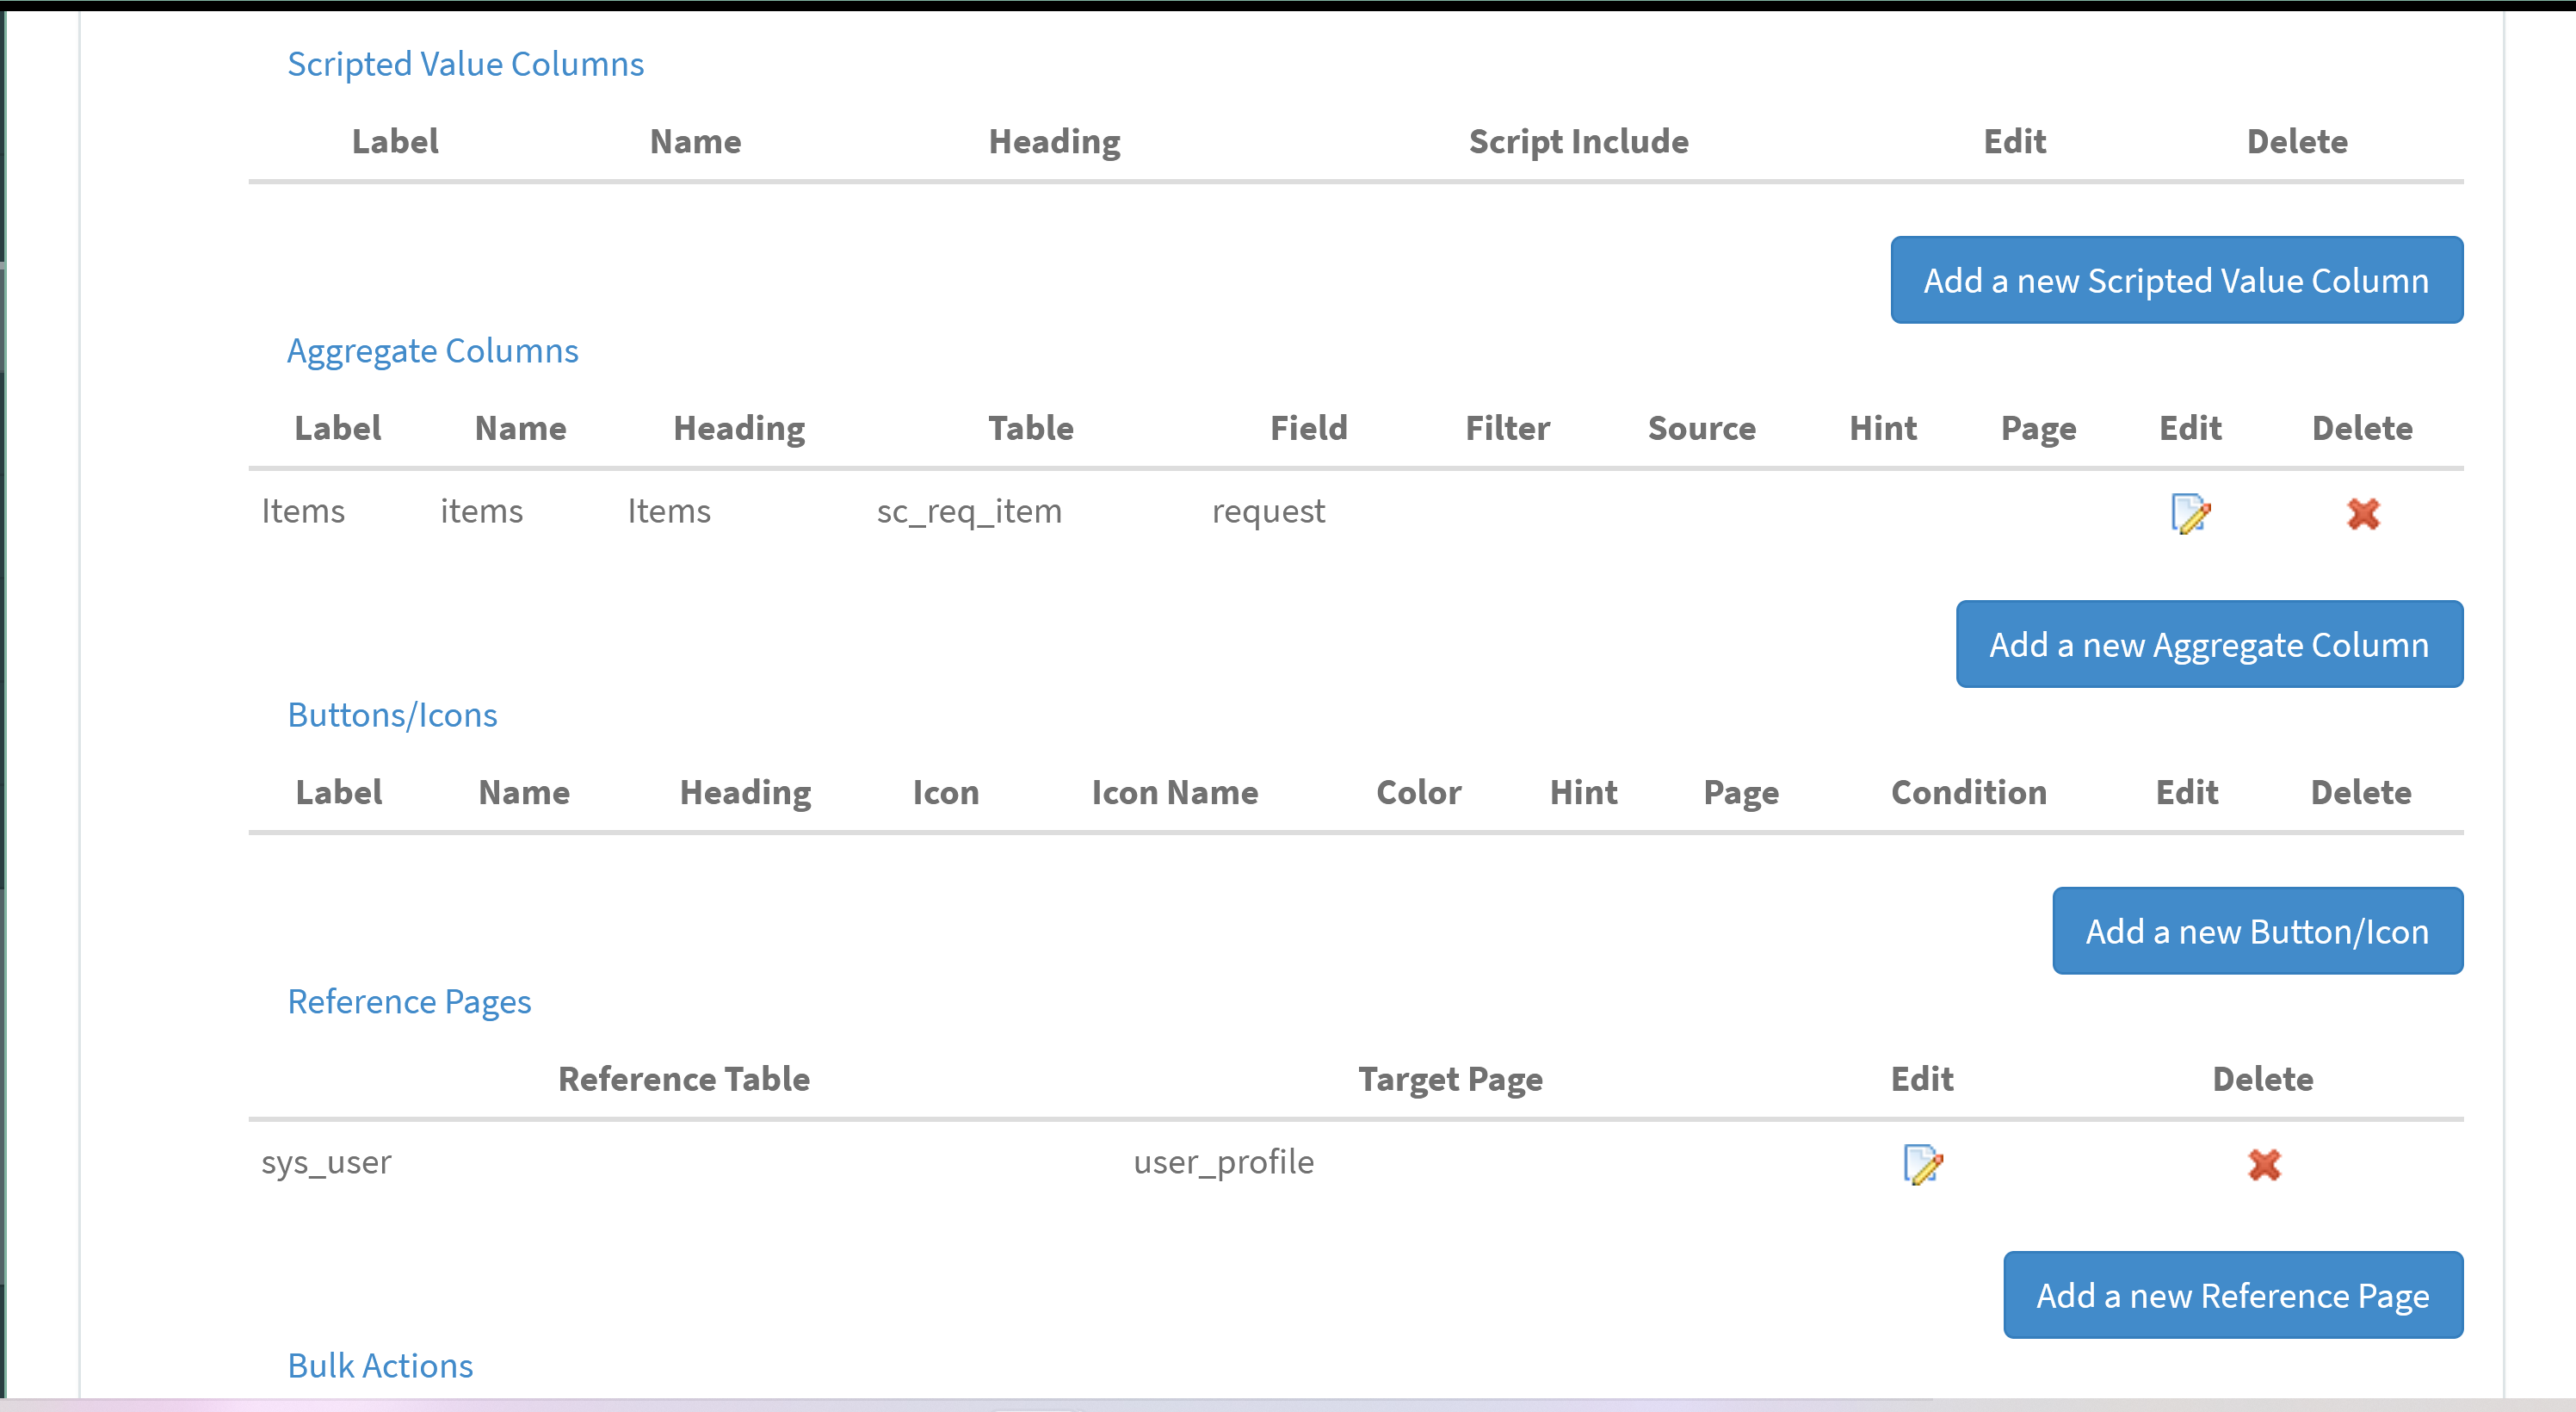The width and height of the screenshot is (2576, 1412).
Task: Open the Reference Pages section heading
Action: (409, 1001)
